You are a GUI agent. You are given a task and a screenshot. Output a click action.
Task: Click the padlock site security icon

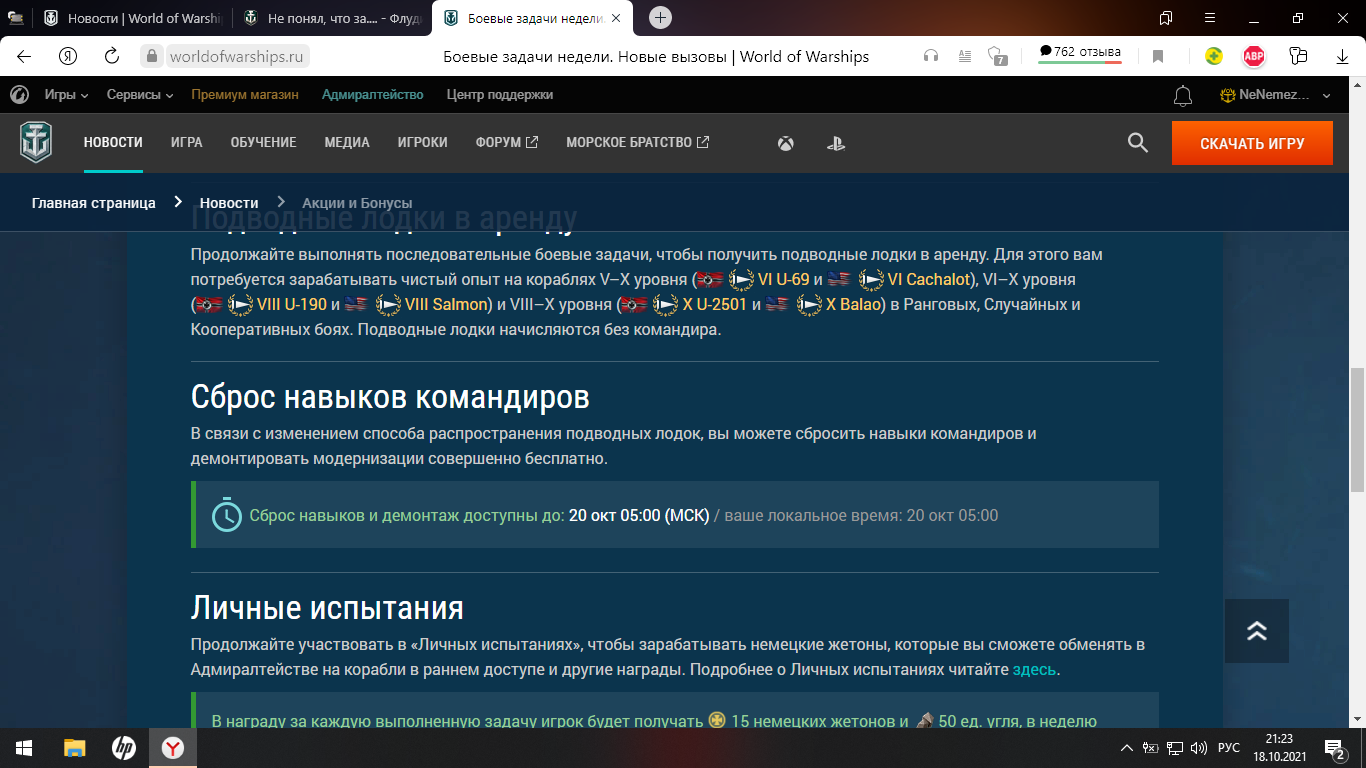(x=152, y=56)
